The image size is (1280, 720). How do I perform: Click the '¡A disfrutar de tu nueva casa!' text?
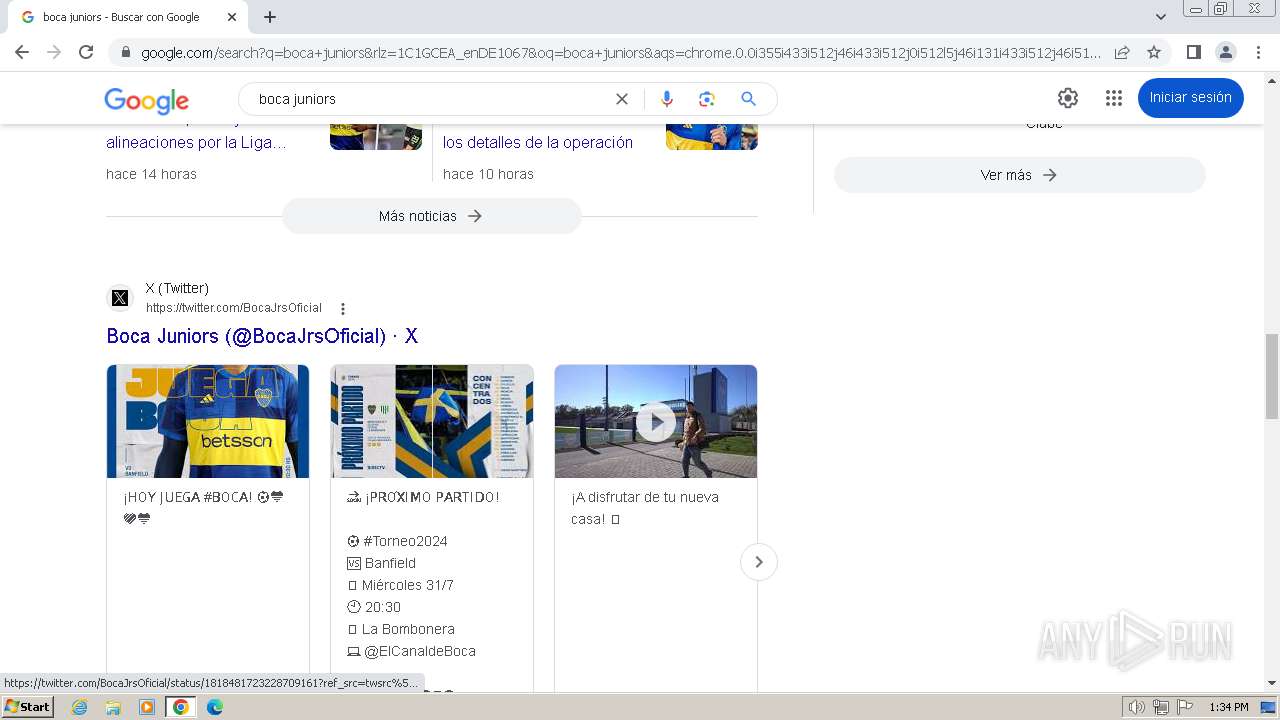645,508
